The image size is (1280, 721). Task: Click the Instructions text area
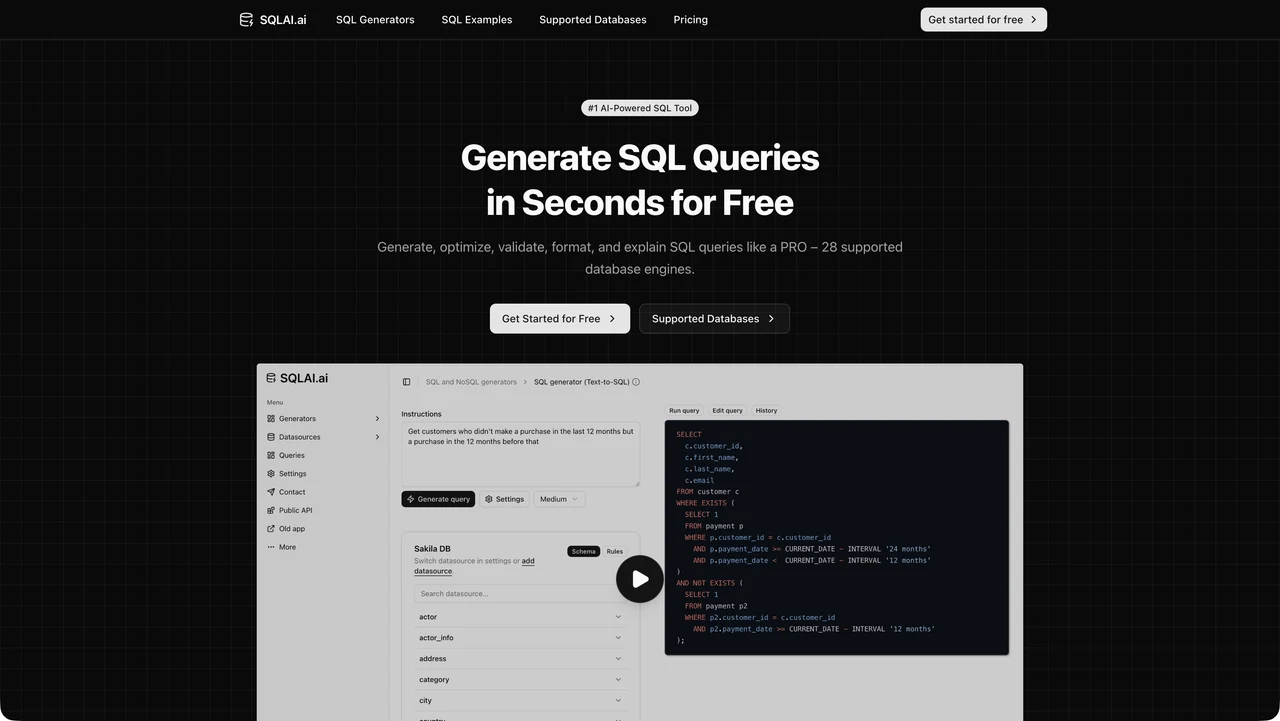click(520, 454)
